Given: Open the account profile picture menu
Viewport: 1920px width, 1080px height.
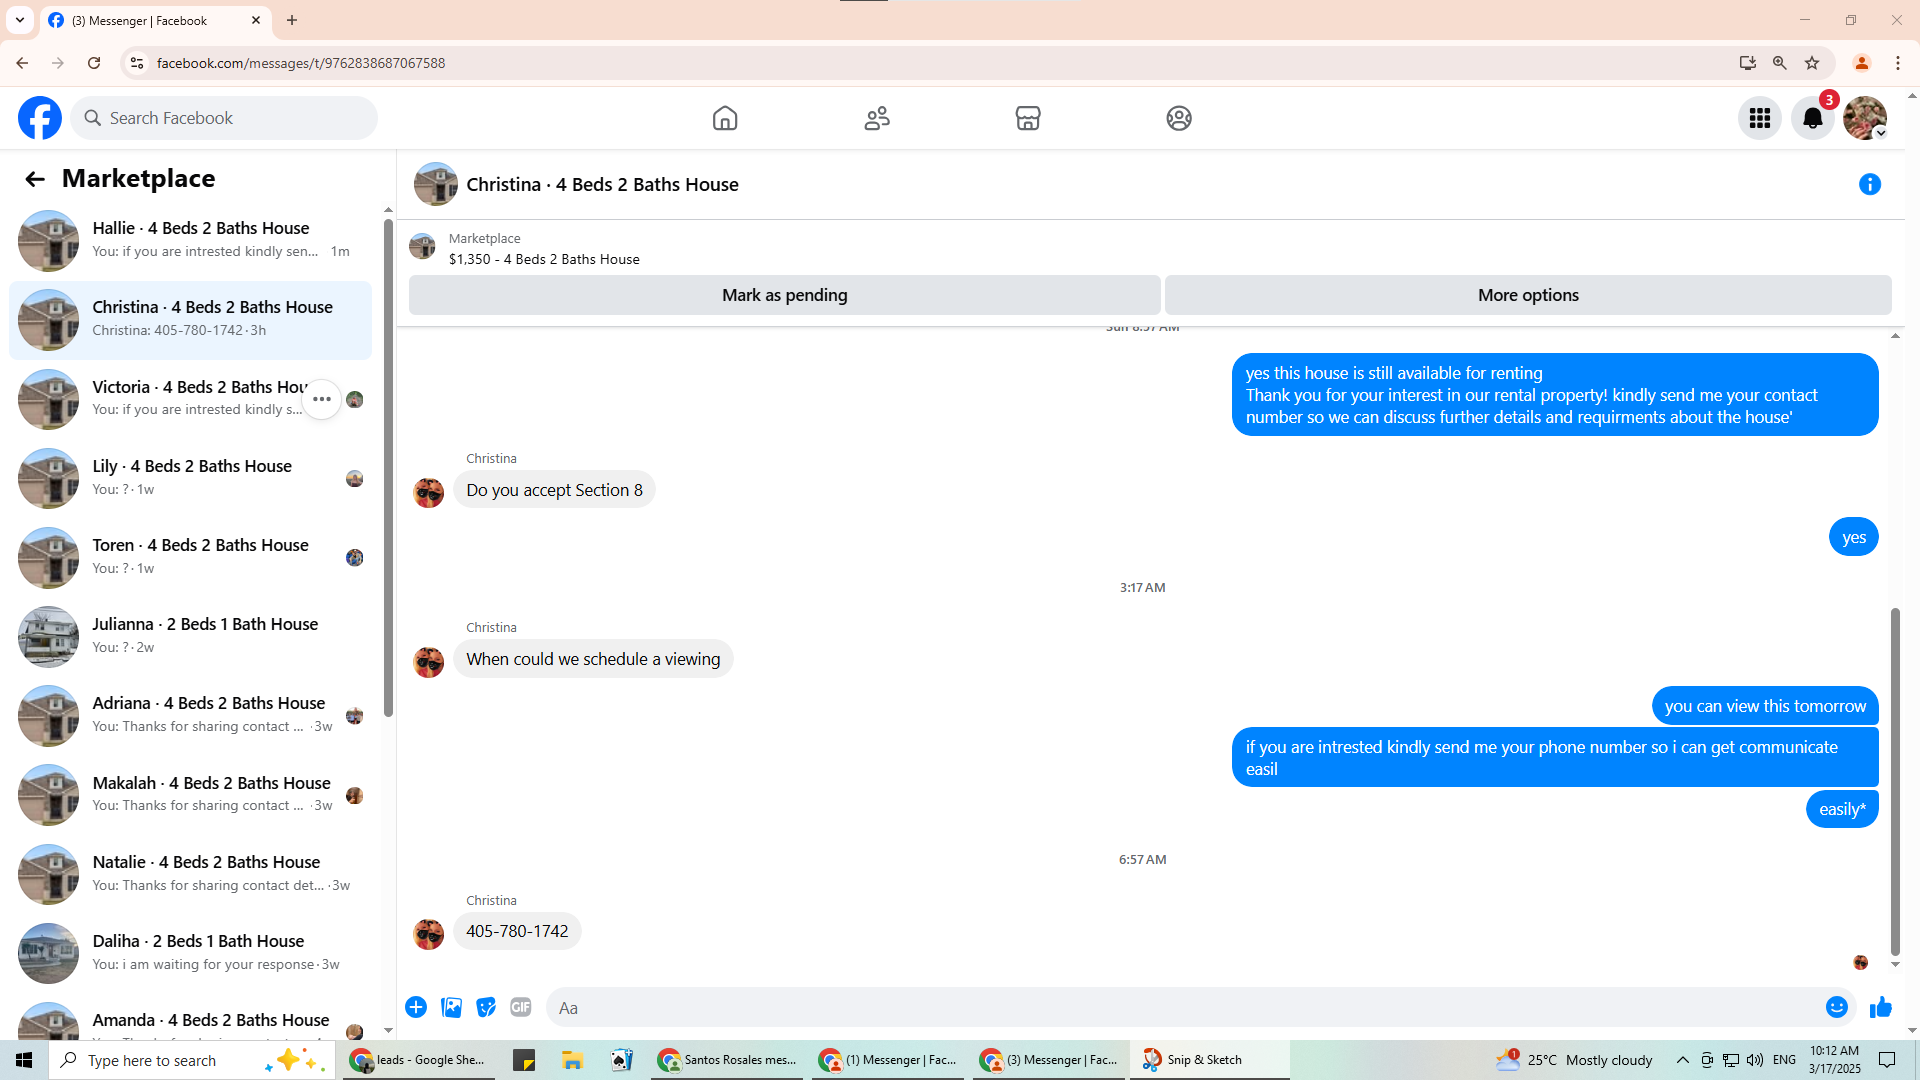Looking at the screenshot, I should (1865, 118).
